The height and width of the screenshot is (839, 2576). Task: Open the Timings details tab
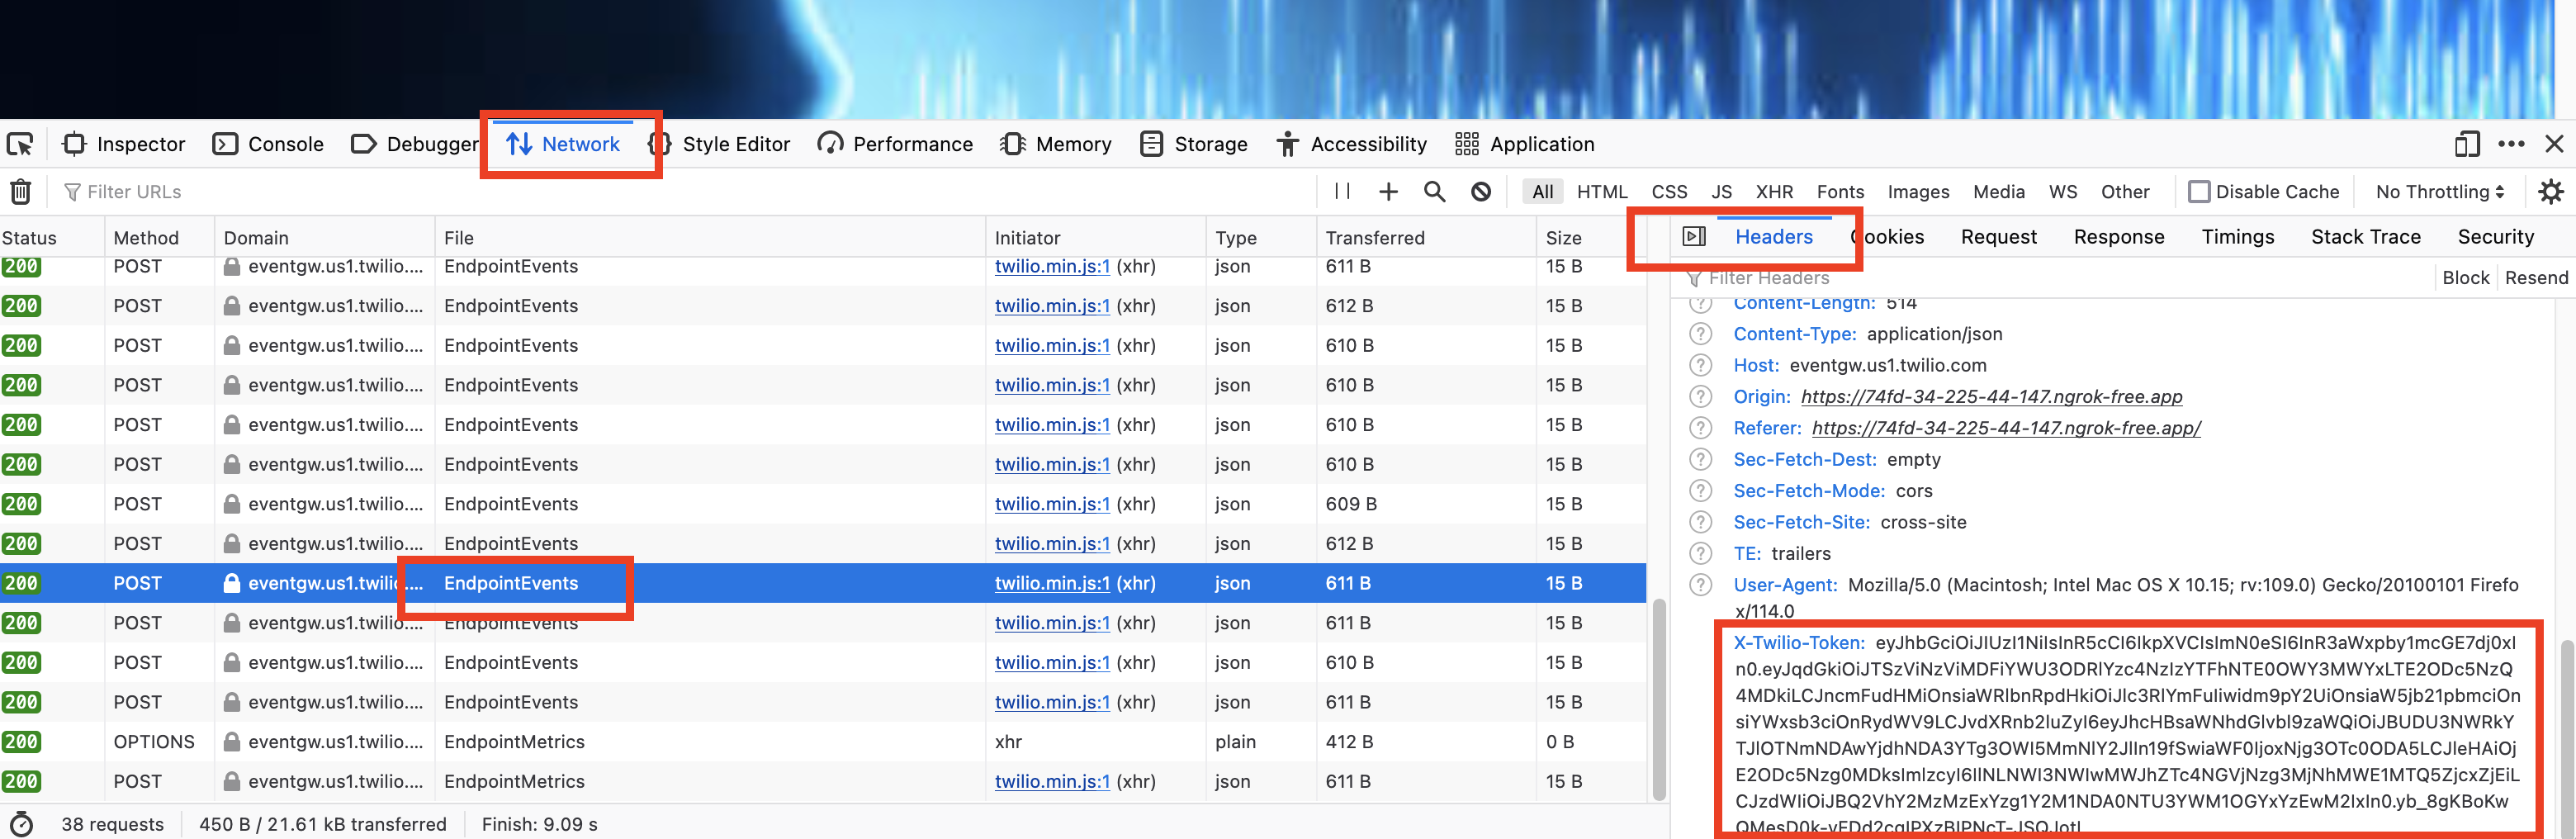pos(2237,237)
